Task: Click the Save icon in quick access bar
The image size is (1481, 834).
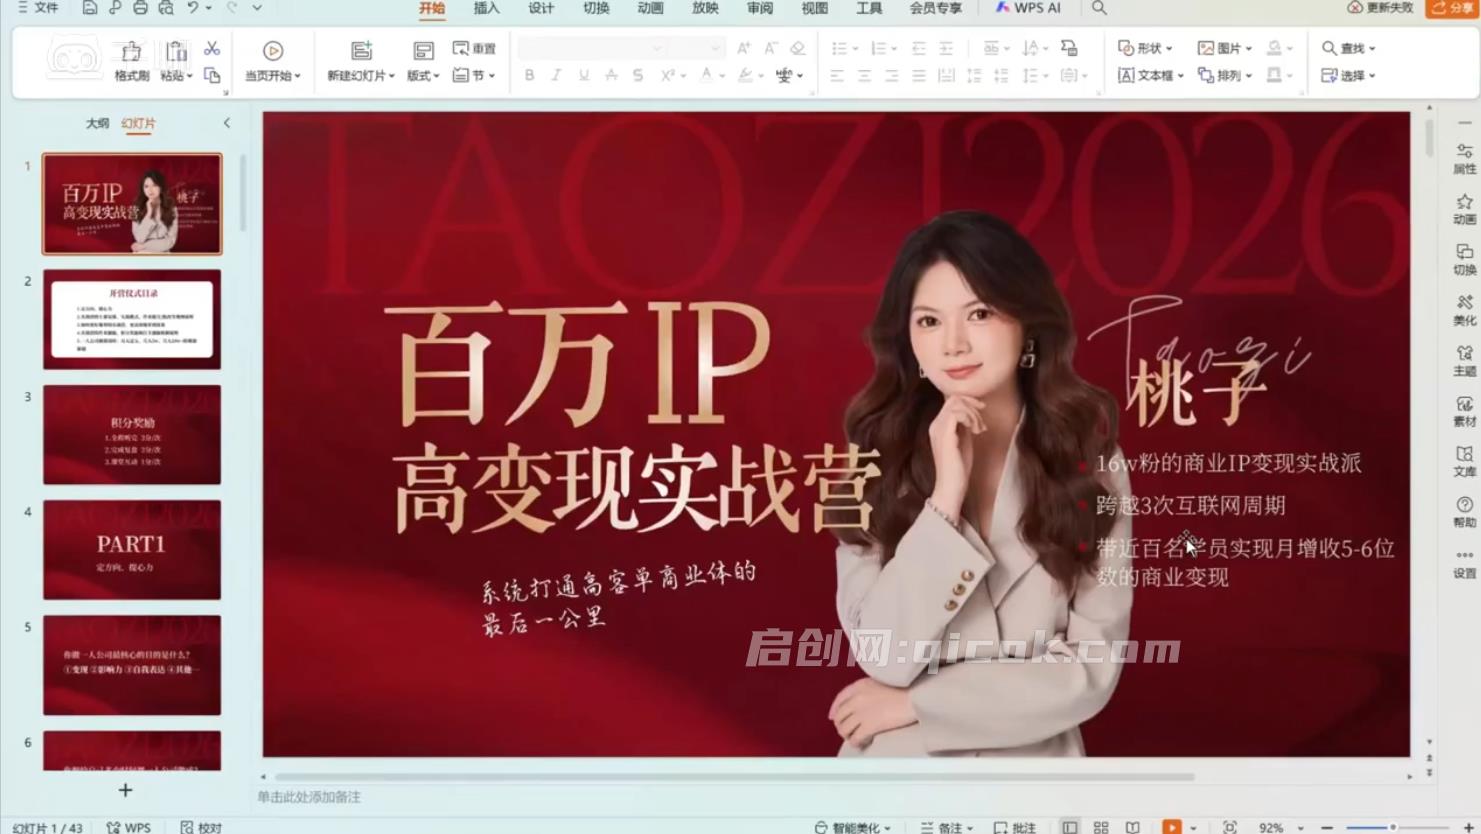Action: [x=90, y=8]
